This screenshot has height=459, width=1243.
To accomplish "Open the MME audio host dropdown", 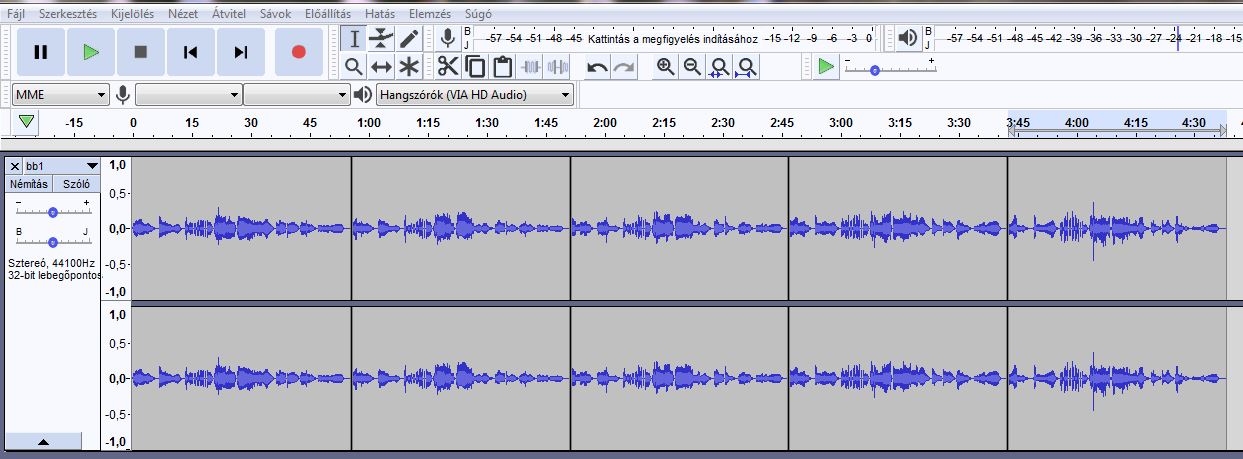I will (x=60, y=95).
